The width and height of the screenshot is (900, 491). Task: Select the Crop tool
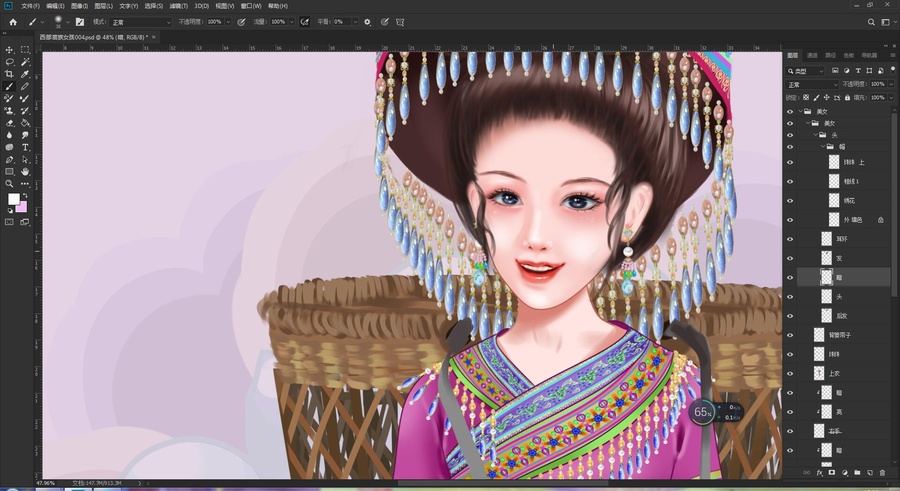pos(9,74)
